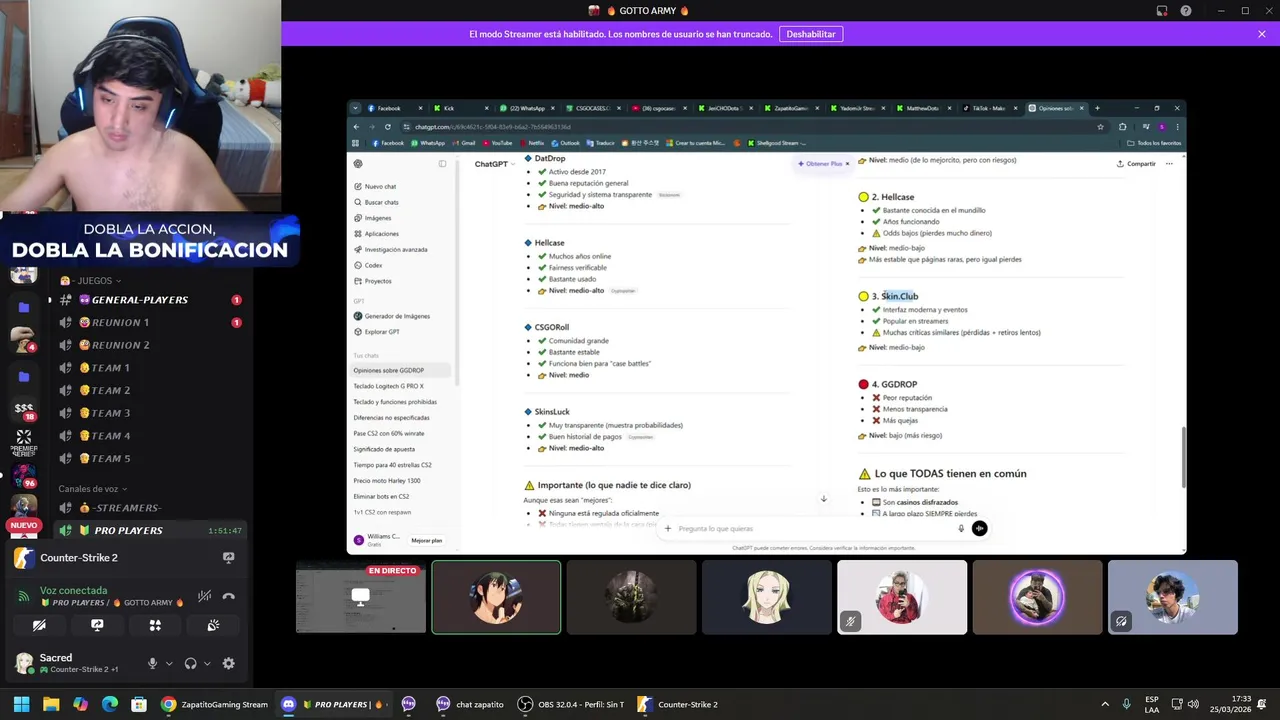1280x720 pixels.
Task: Join the TEAM 2 voice channel
Action: click(x=148, y=390)
